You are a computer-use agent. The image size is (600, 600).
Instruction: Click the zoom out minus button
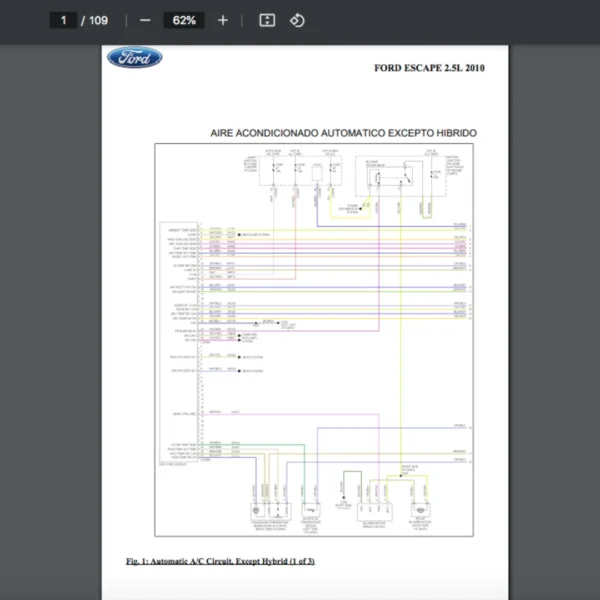(x=145, y=20)
